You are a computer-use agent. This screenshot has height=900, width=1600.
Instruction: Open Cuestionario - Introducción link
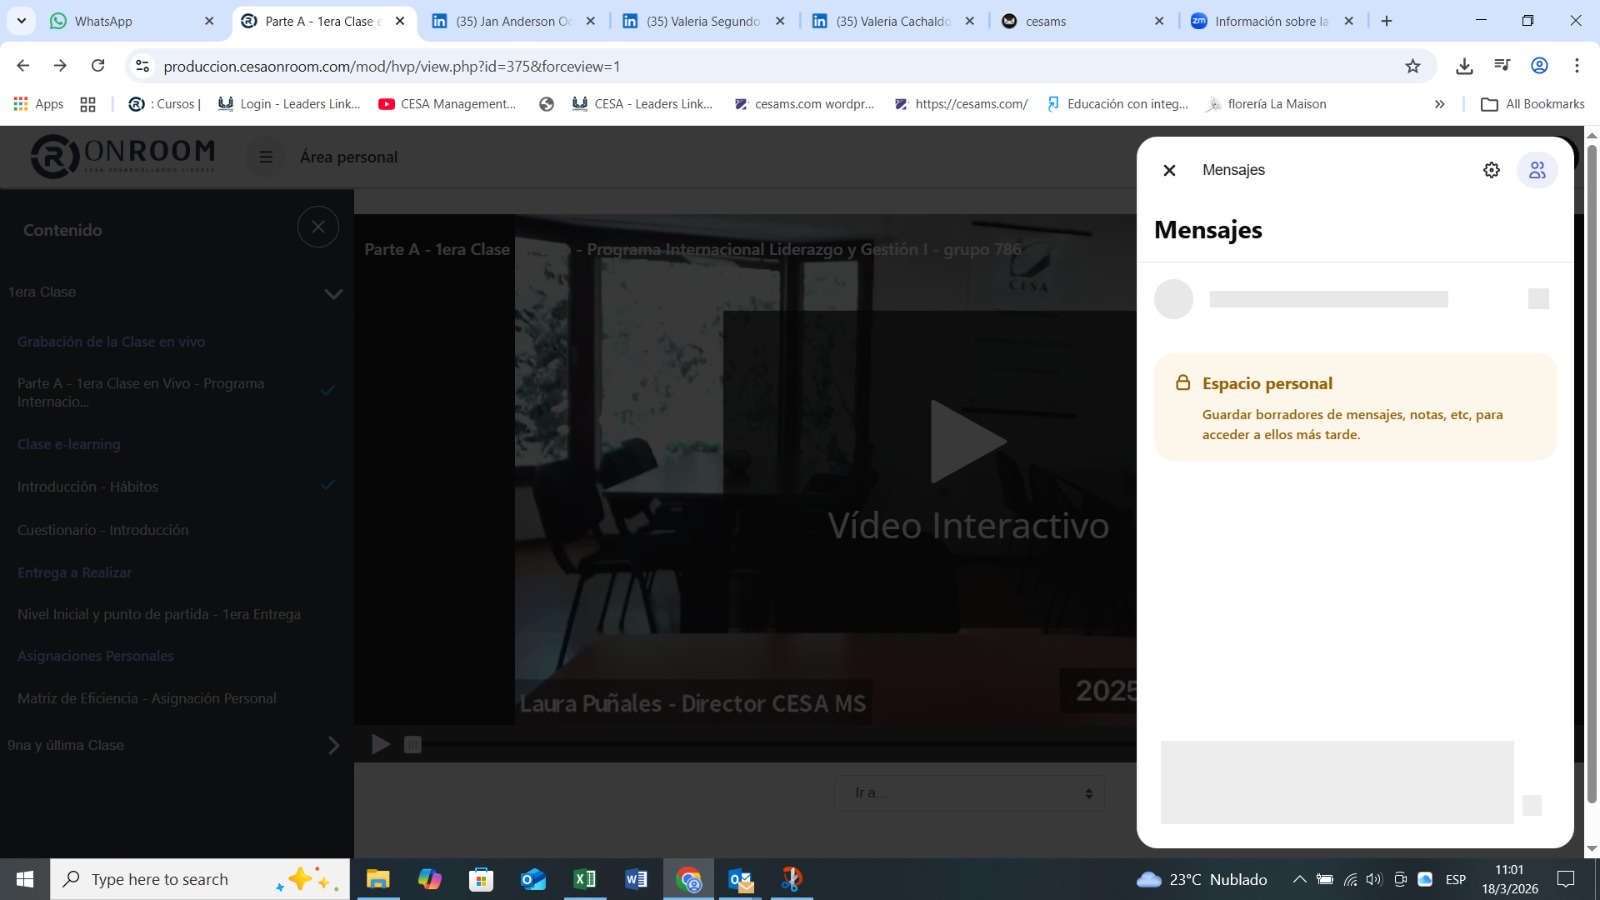[x=103, y=530]
